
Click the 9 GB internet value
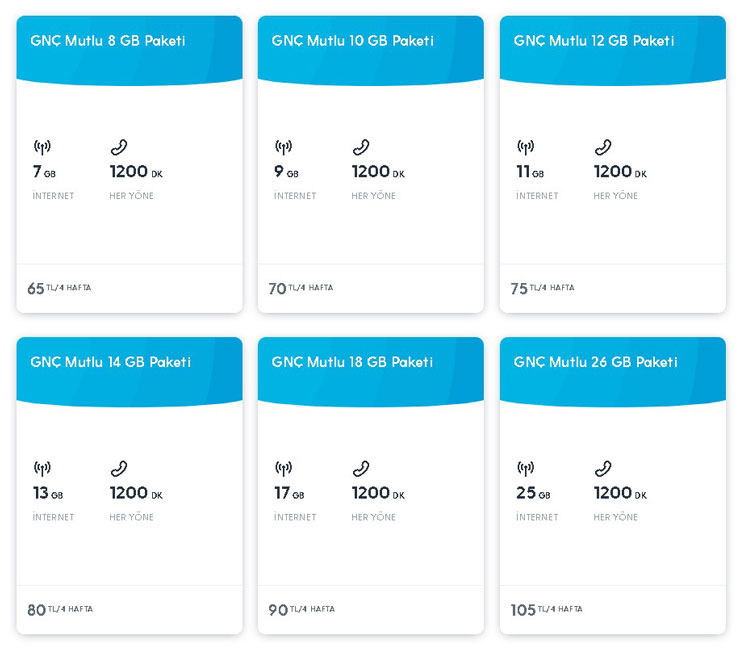point(286,172)
